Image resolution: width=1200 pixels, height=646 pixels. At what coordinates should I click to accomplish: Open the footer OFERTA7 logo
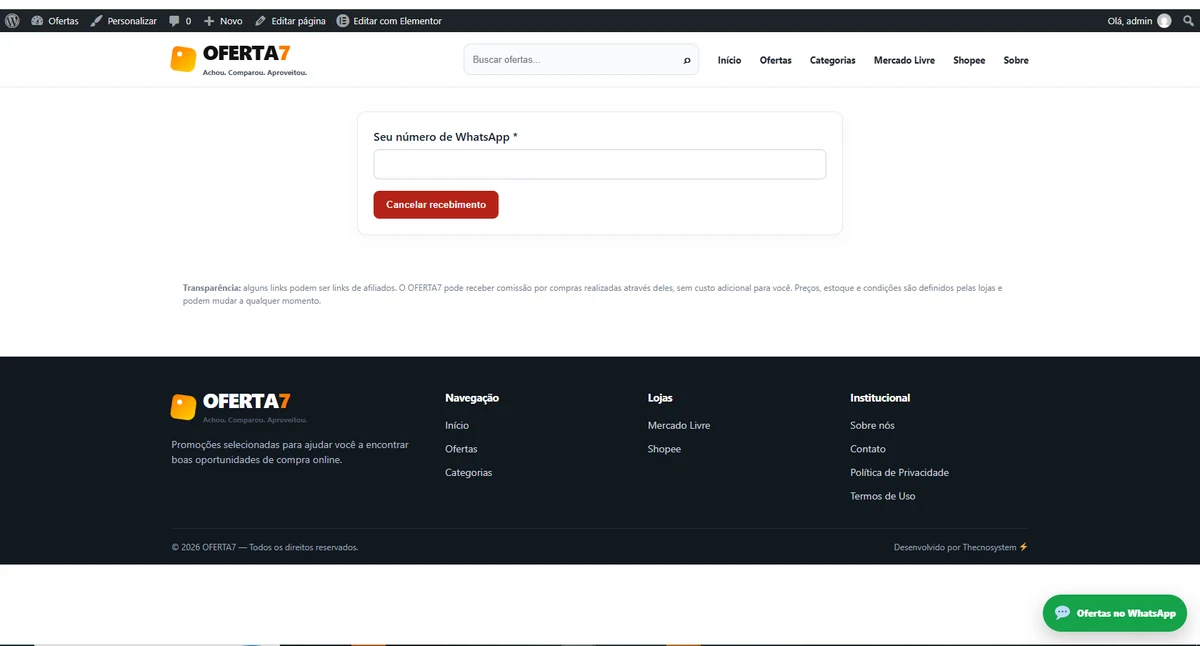238,406
